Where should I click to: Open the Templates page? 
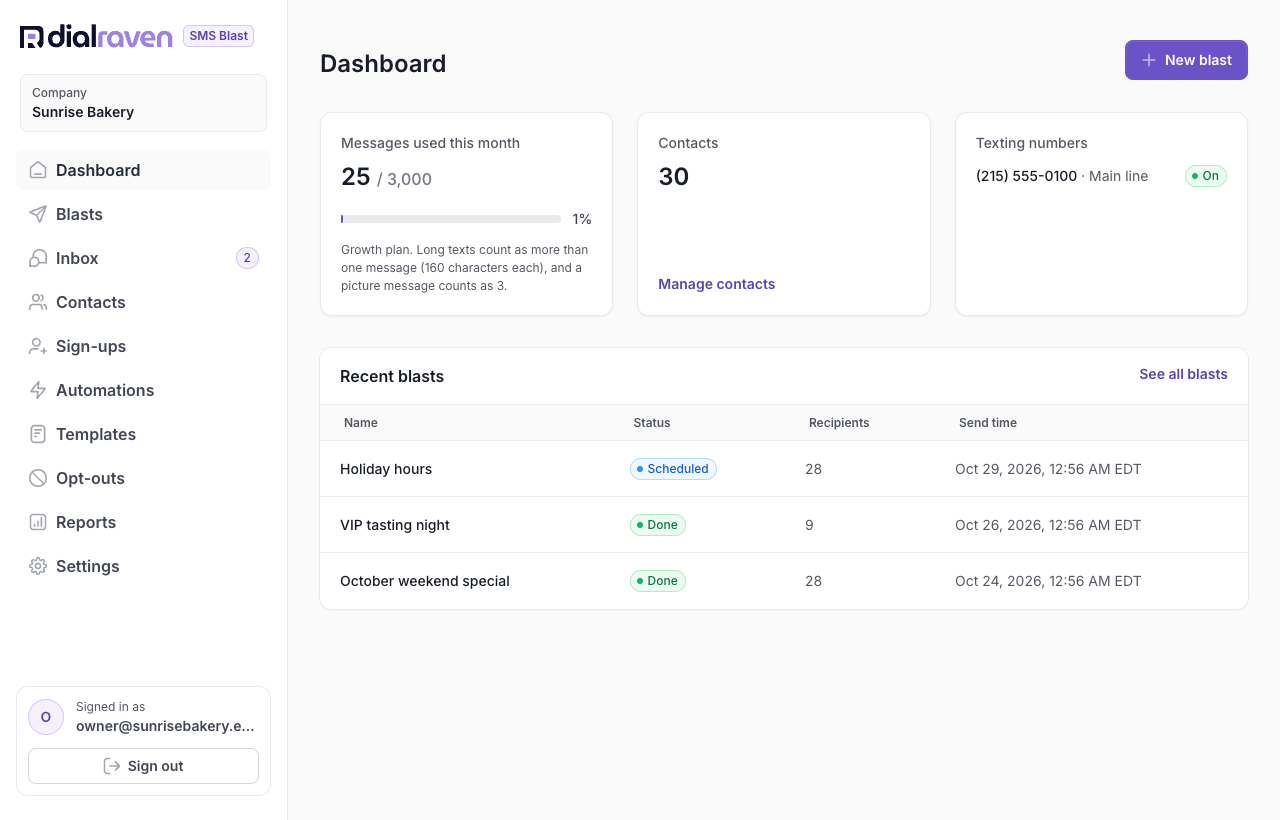point(143,434)
